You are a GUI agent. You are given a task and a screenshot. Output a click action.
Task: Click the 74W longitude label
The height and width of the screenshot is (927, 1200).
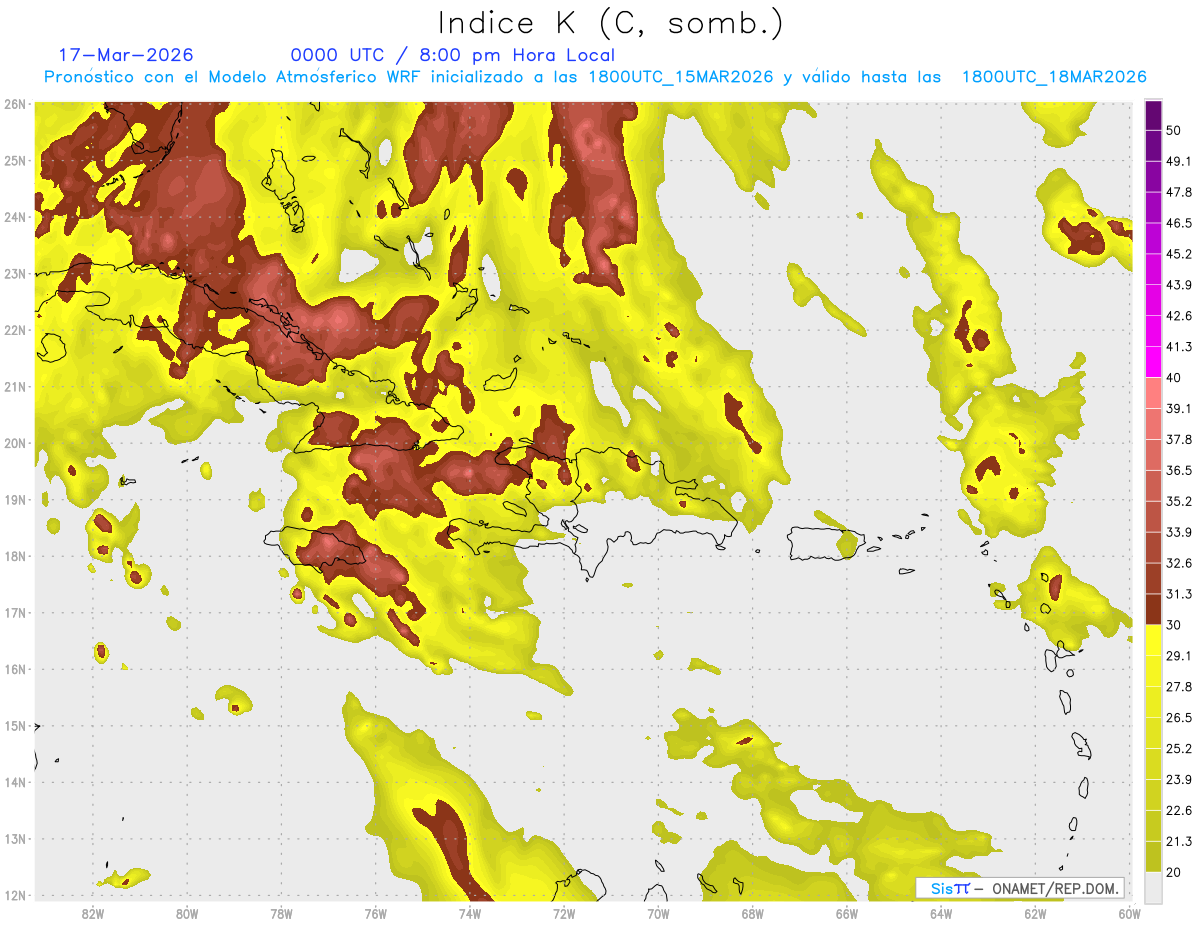(470, 914)
